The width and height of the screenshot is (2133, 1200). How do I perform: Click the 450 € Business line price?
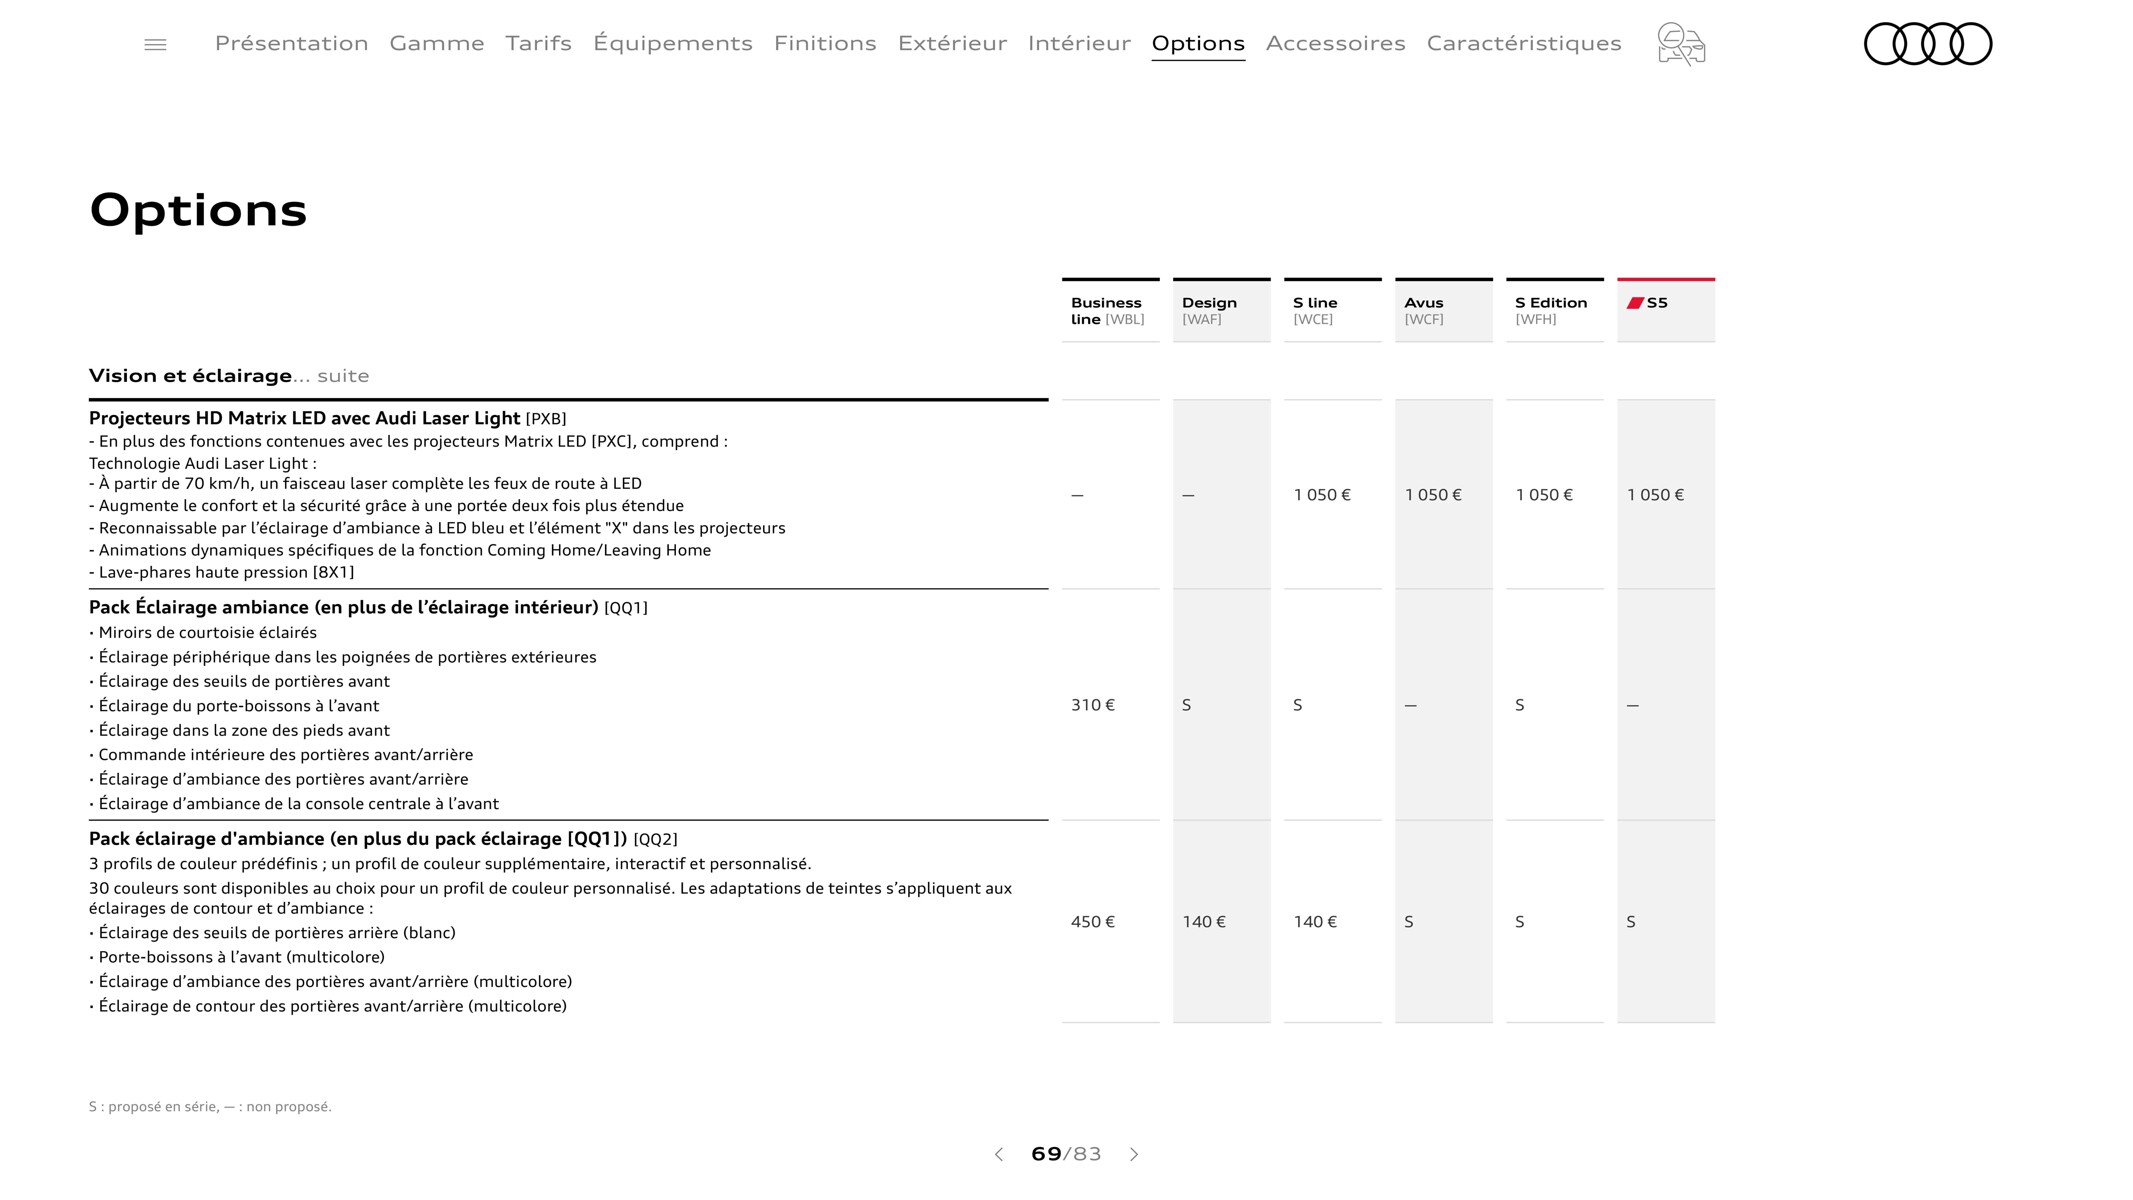1092,922
